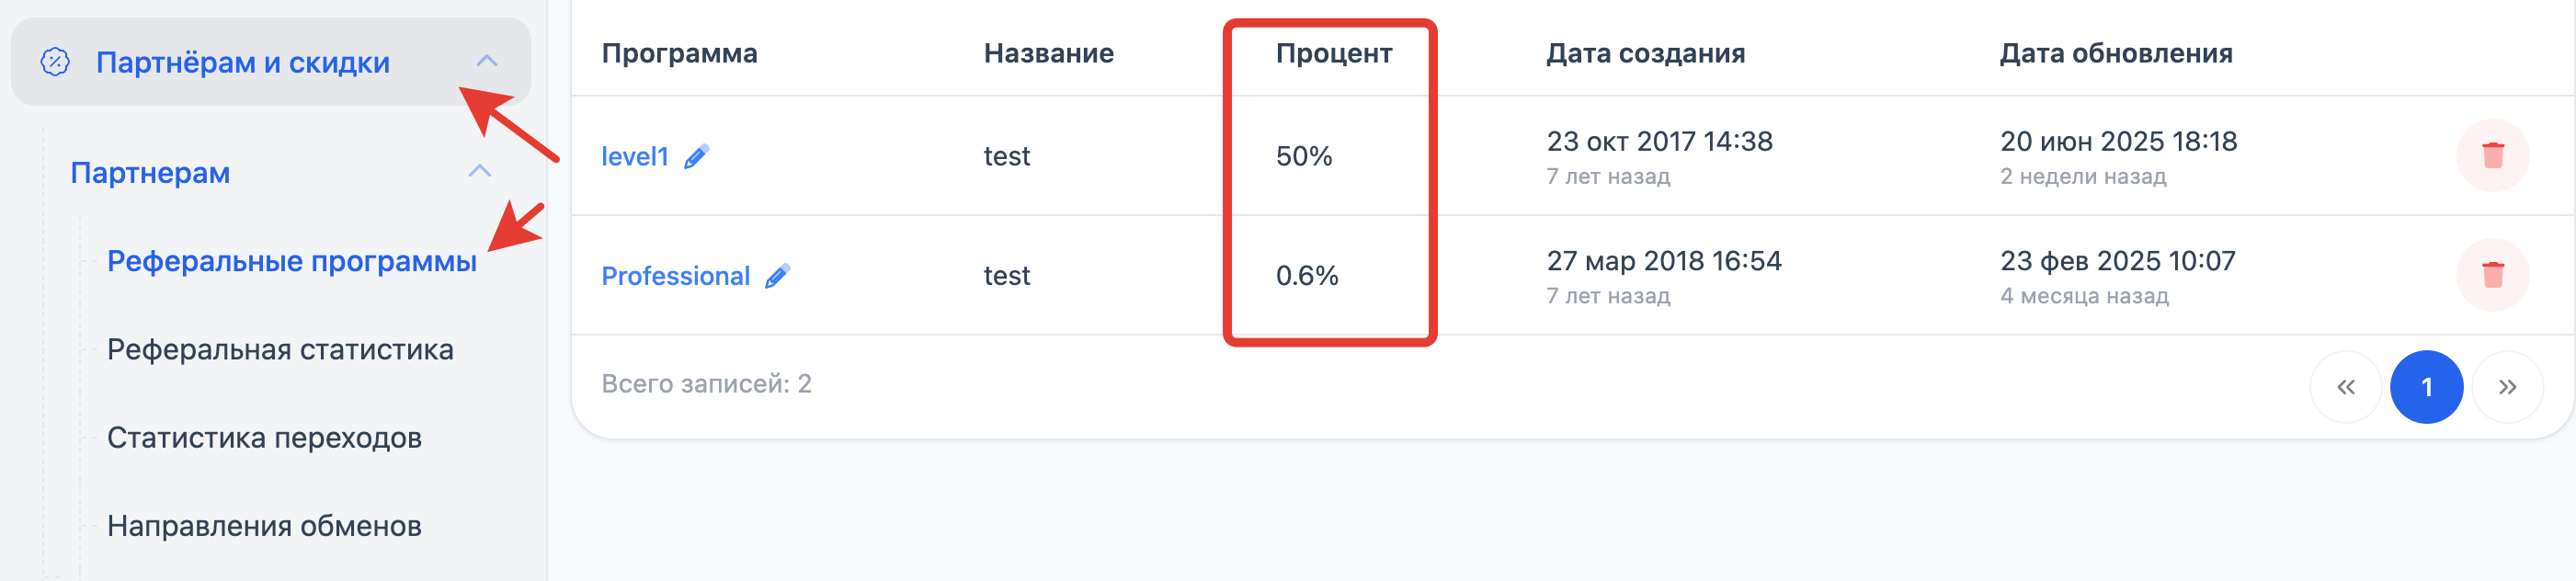Open the Professional program link
2576x581 pixels.
(675, 276)
